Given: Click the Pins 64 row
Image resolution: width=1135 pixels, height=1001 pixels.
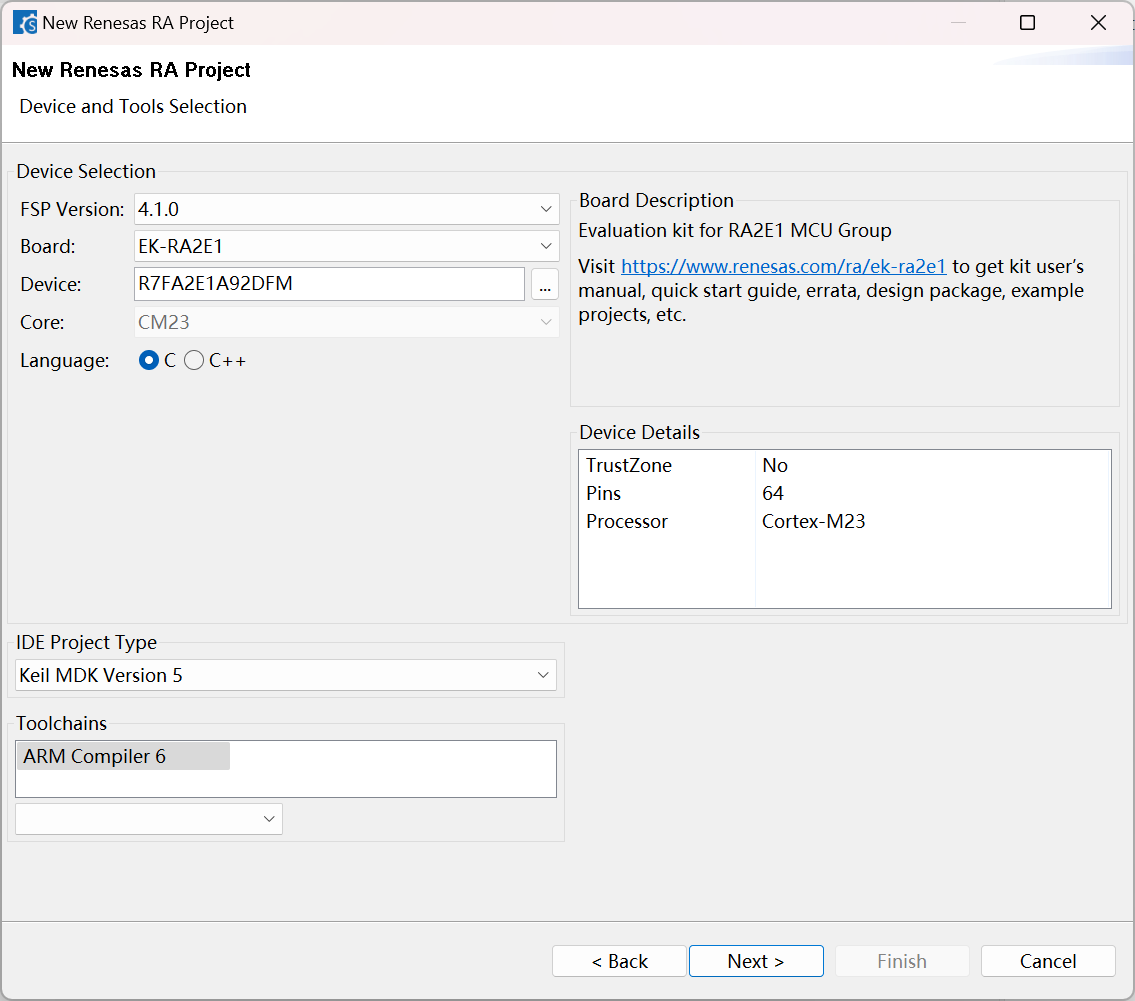Looking at the screenshot, I should point(844,494).
